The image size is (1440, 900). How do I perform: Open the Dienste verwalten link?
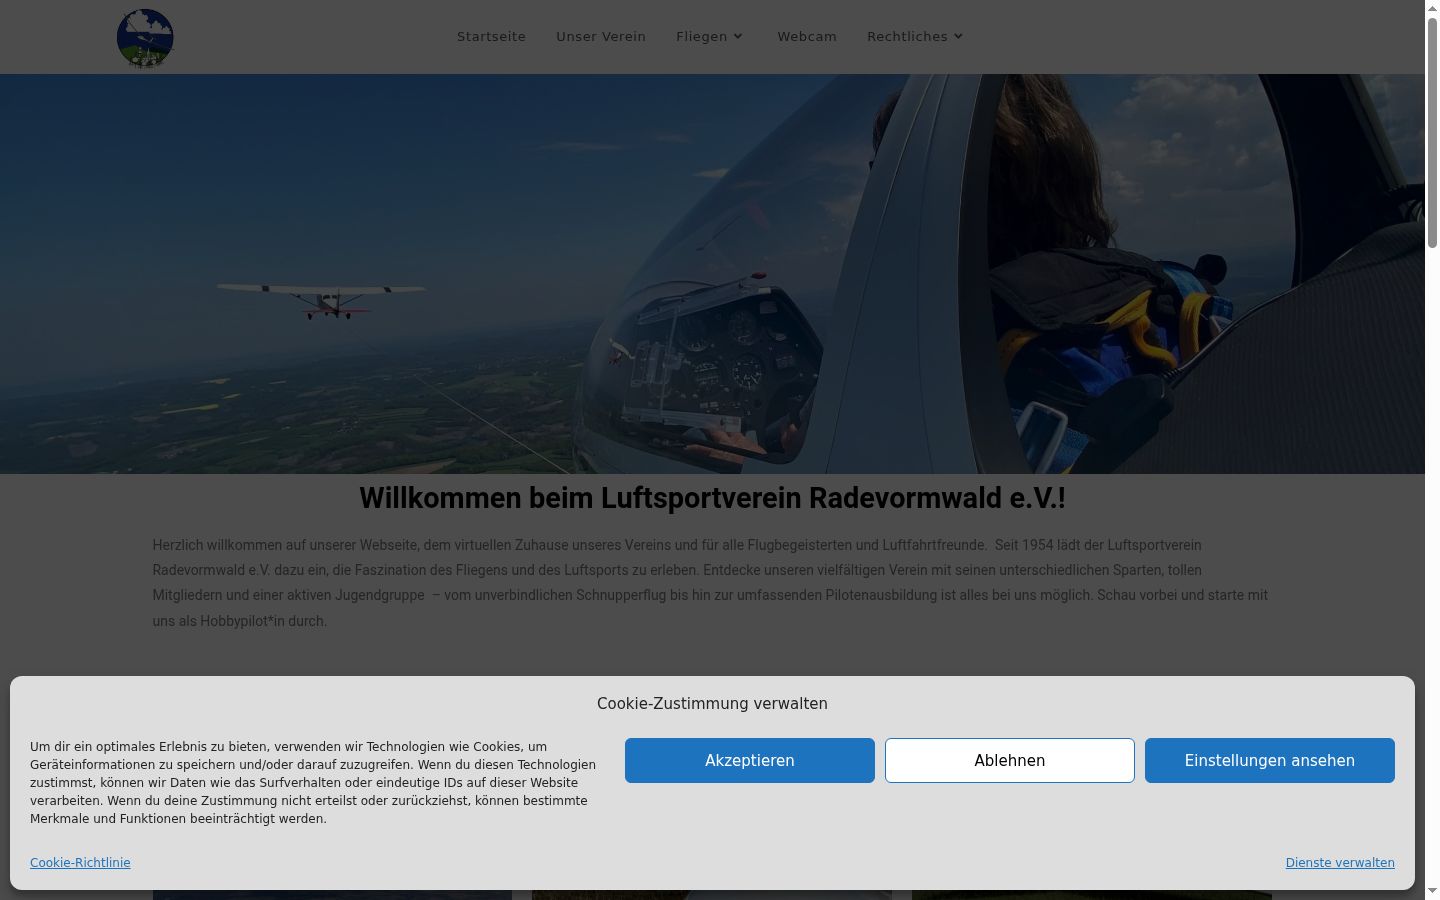tap(1340, 863)
